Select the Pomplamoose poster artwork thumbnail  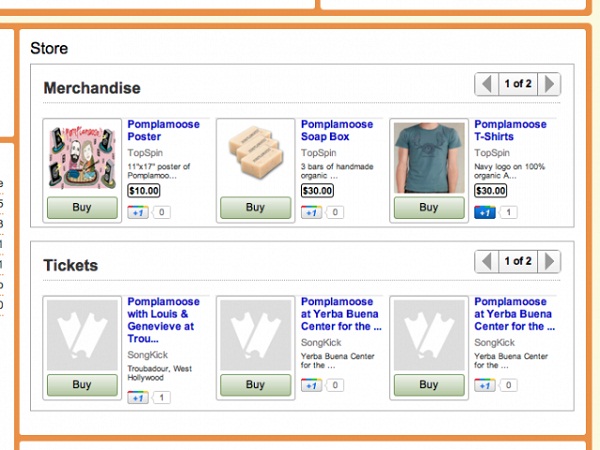82,158
